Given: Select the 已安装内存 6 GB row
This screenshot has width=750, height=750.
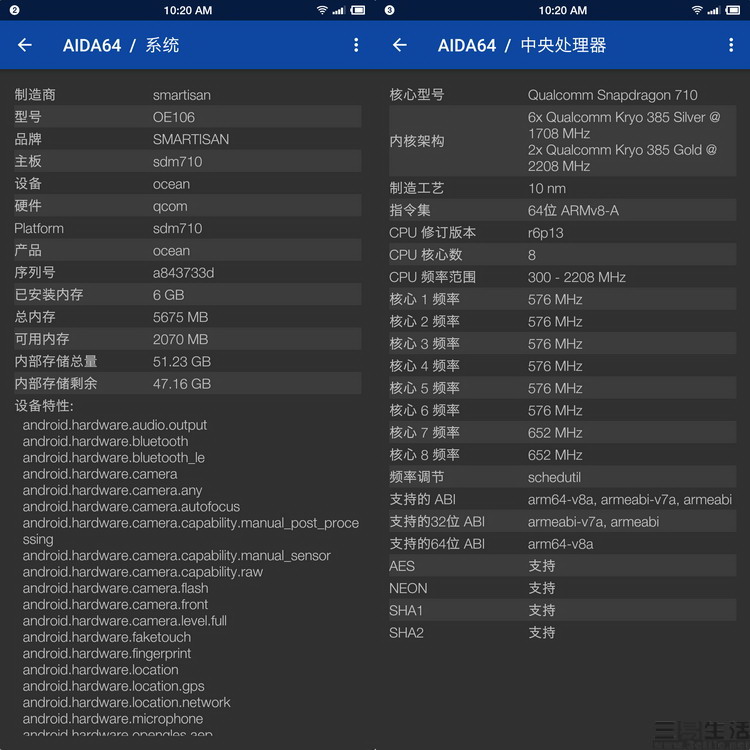Looking at the screenshot, I should [187, 295].
